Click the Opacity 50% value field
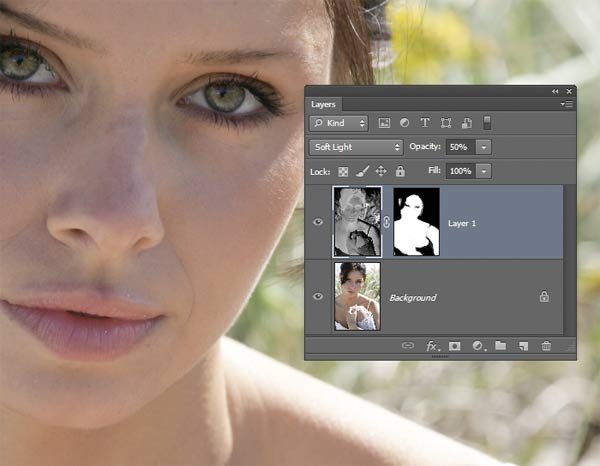Screen dimensions: 600x466 point(458,147)
